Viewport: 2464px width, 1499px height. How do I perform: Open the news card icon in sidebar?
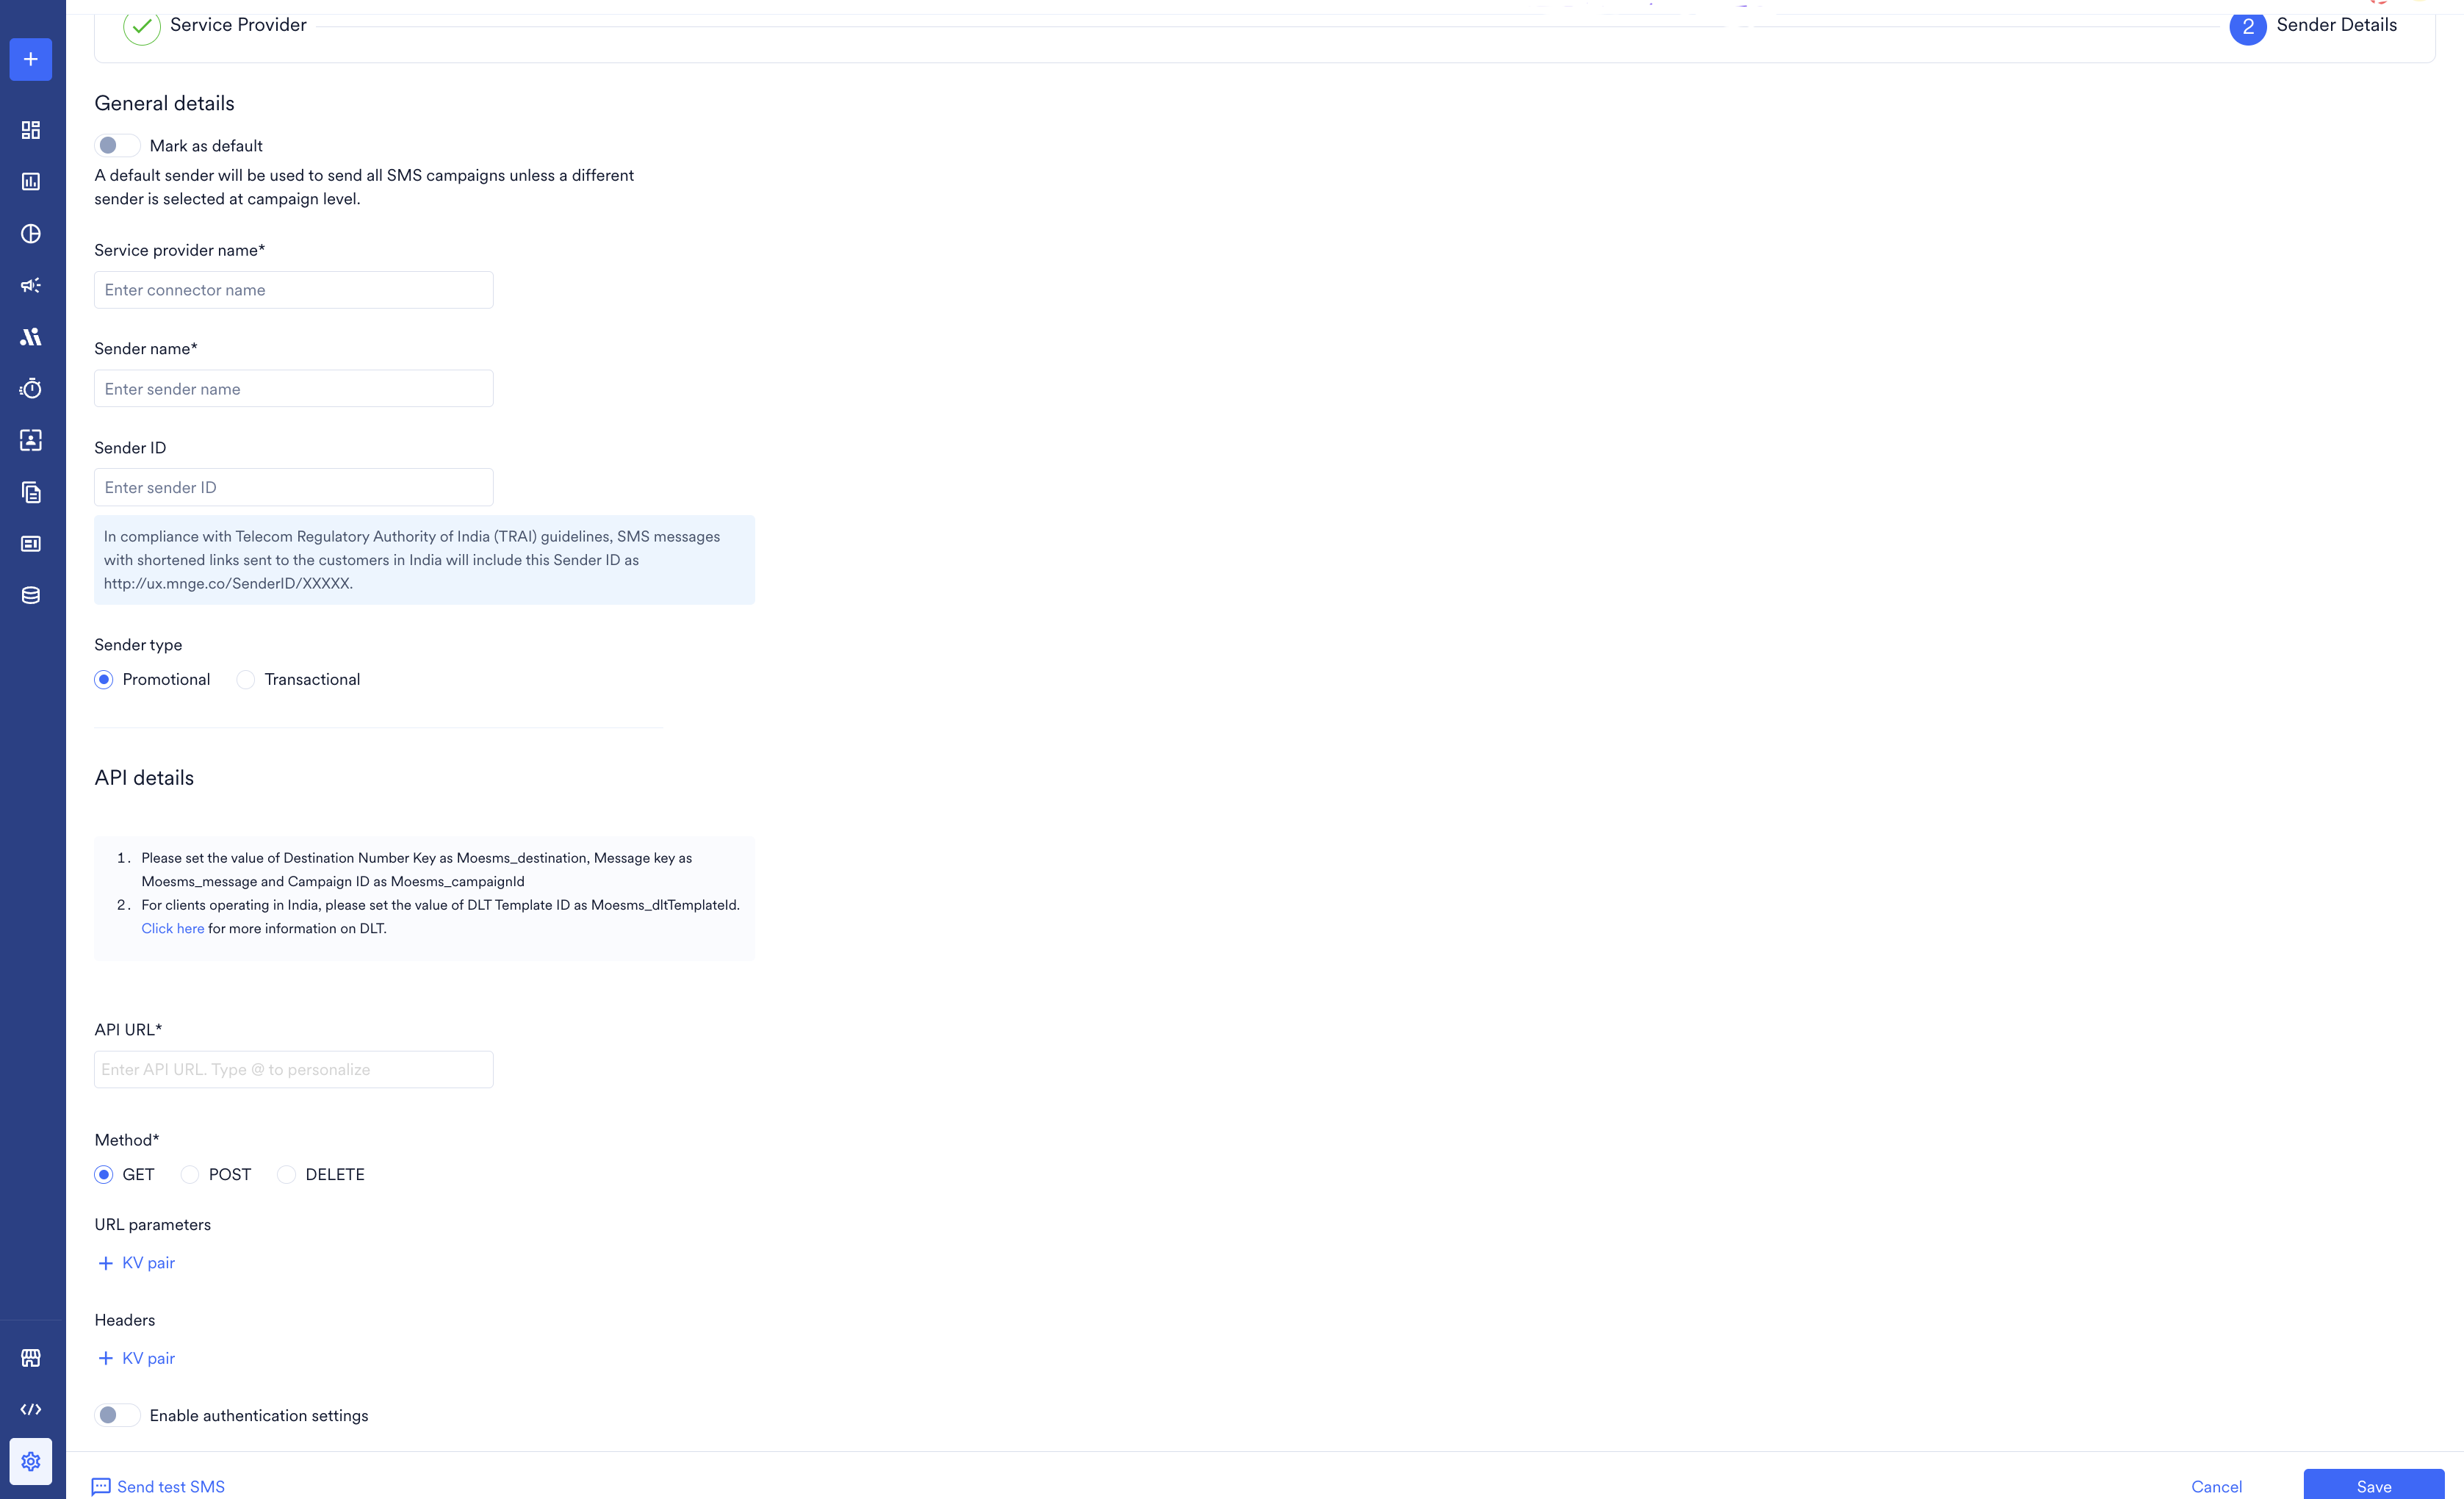(31, 544)
